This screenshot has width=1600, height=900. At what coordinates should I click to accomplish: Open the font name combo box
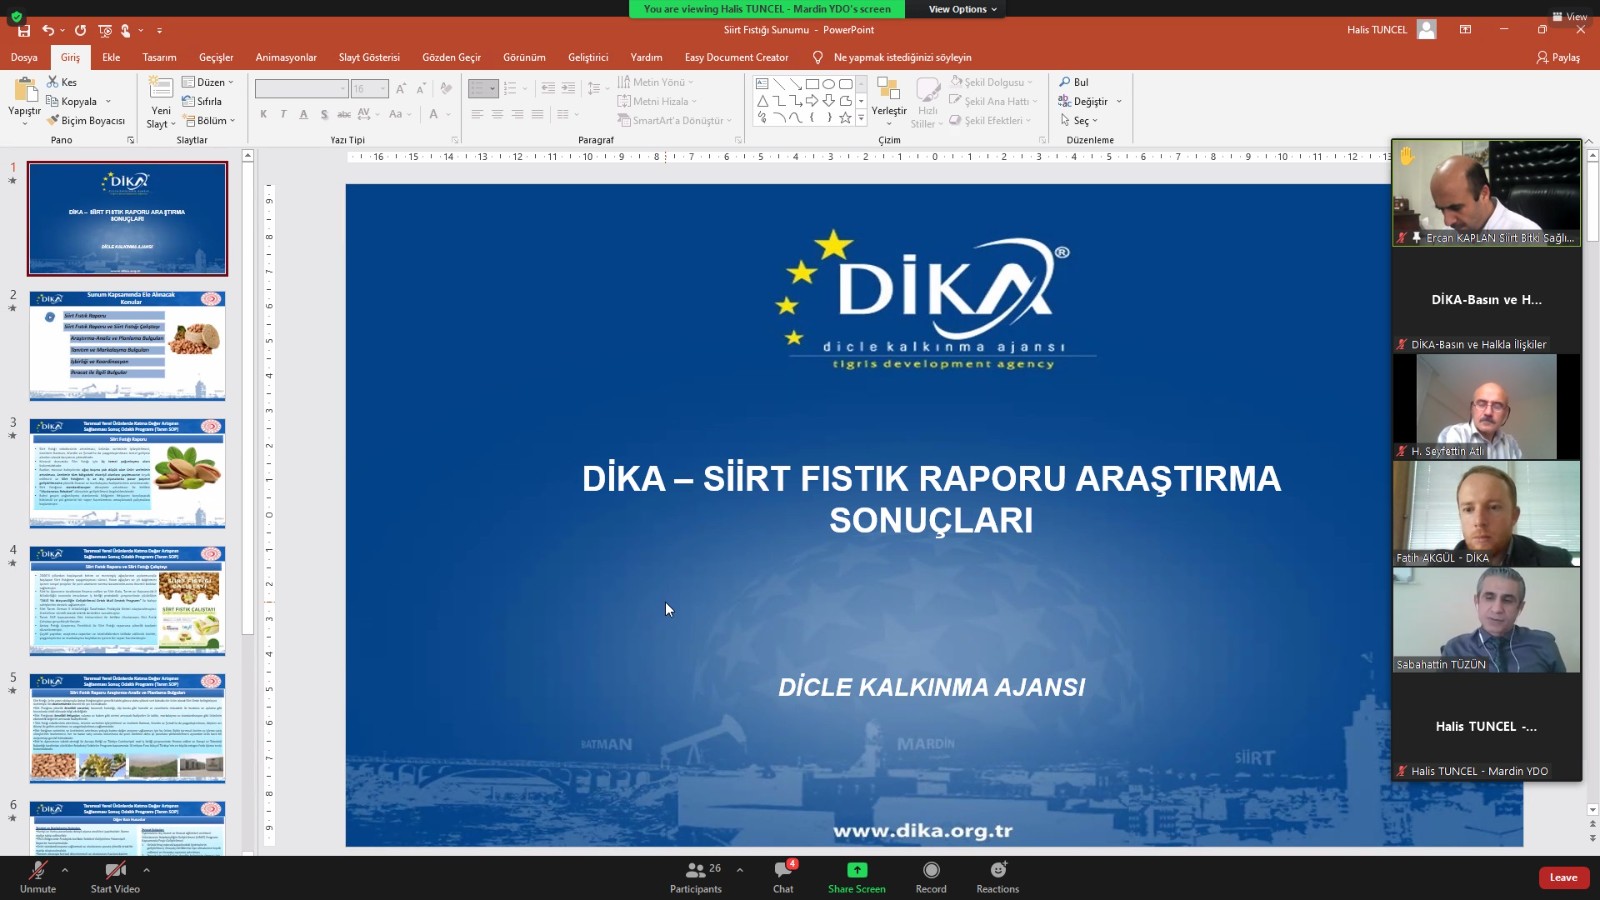coord(301,88)
